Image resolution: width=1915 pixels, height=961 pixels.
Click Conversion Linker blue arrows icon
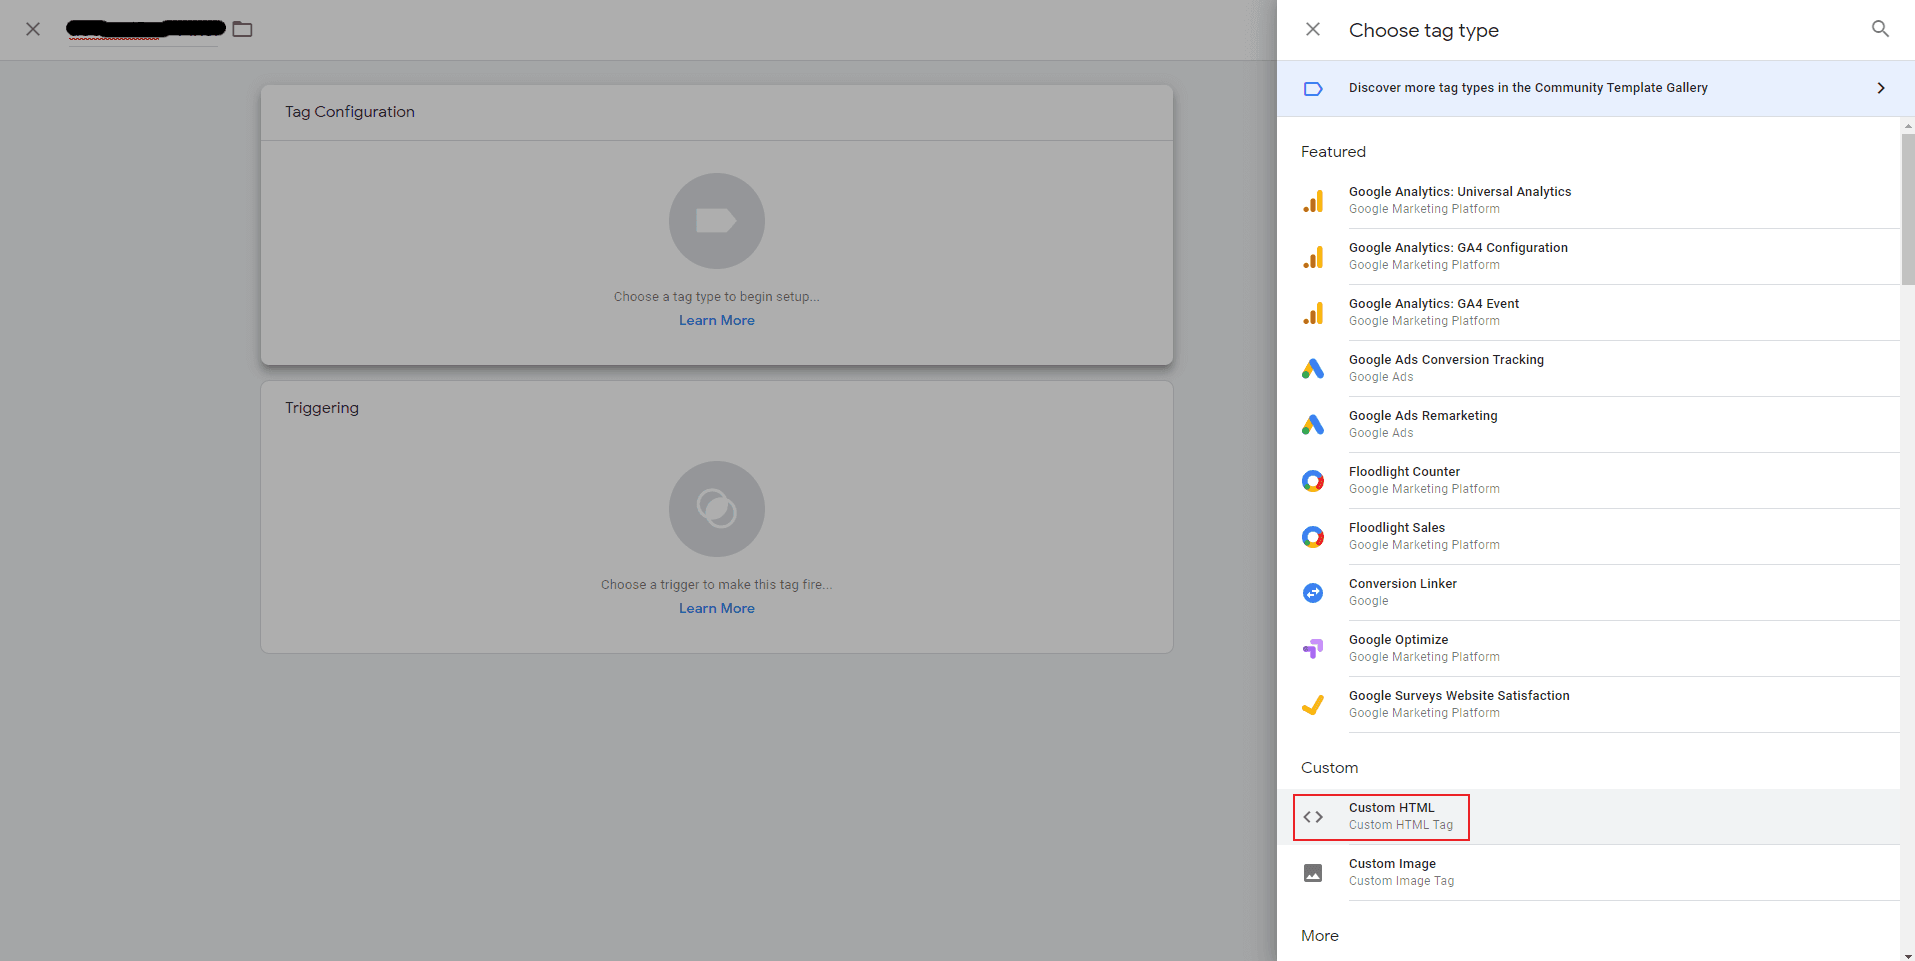tap(1313, 593)
